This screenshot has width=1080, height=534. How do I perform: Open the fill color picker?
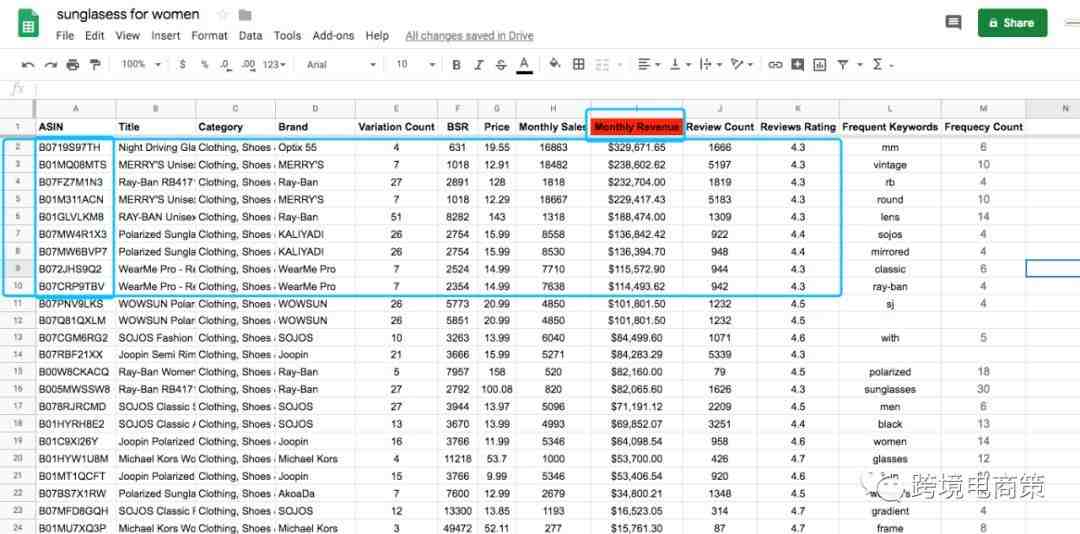coord(554,64)
